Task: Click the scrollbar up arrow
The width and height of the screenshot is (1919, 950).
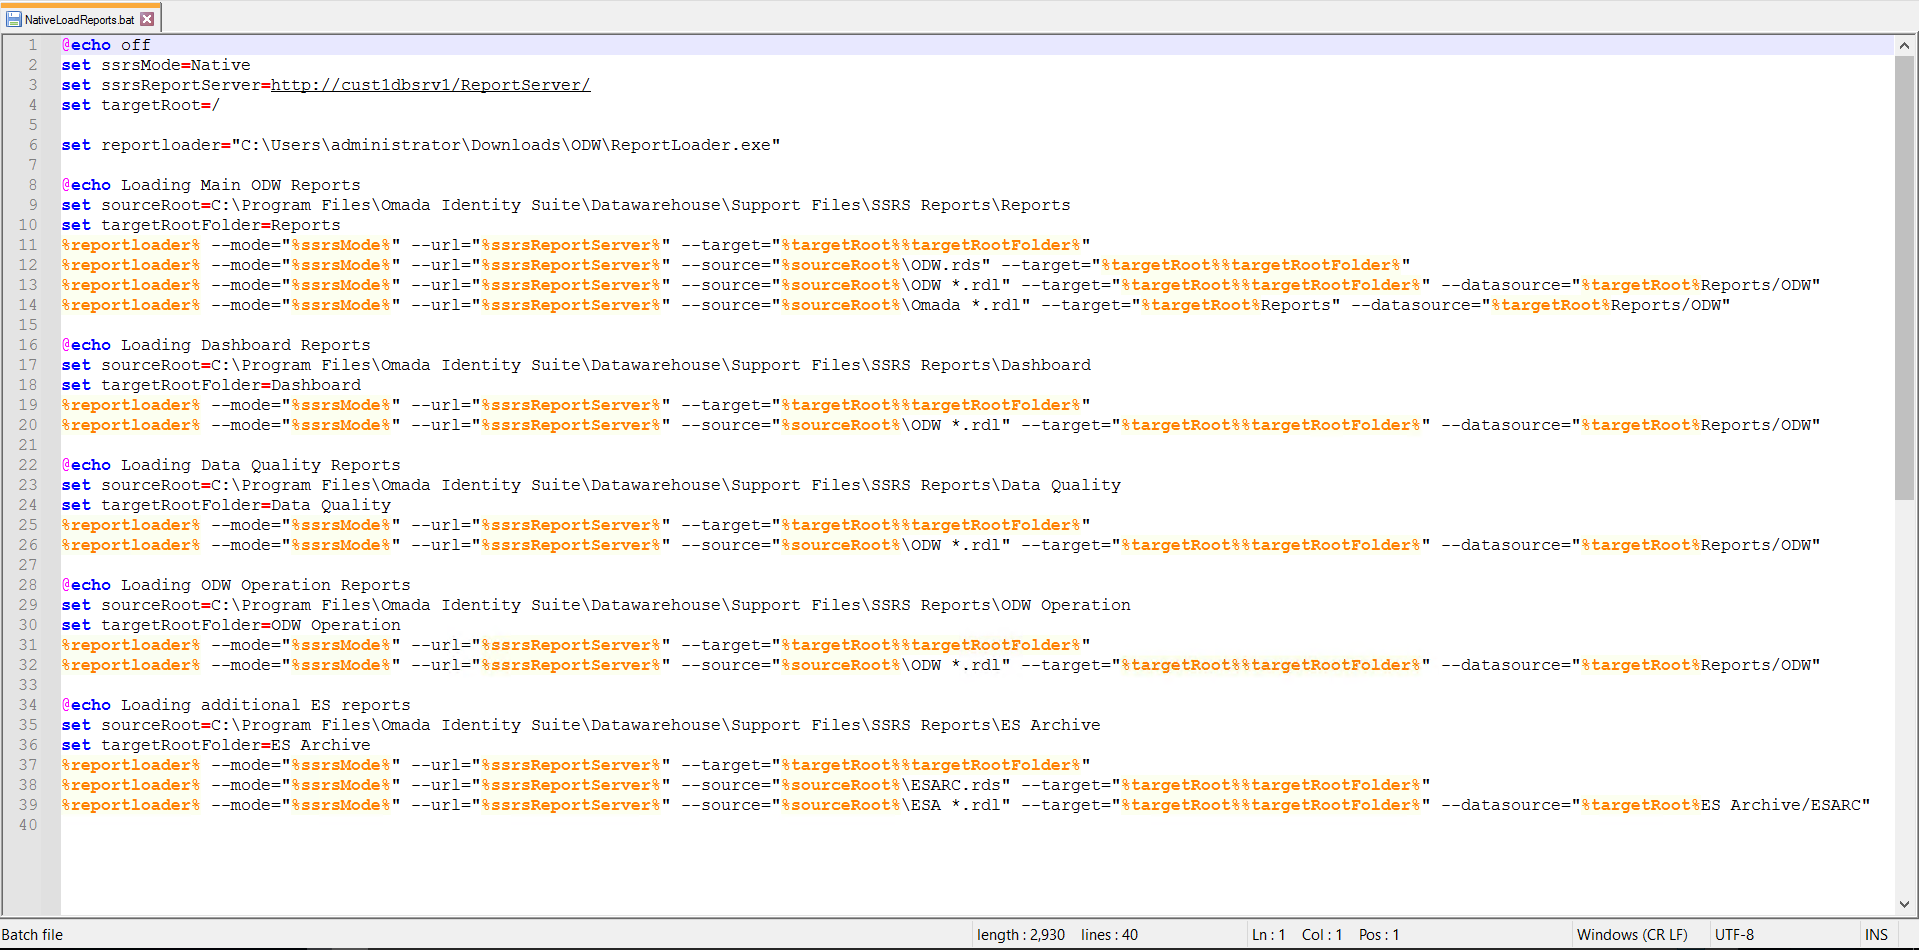Action: point(1904,45)
